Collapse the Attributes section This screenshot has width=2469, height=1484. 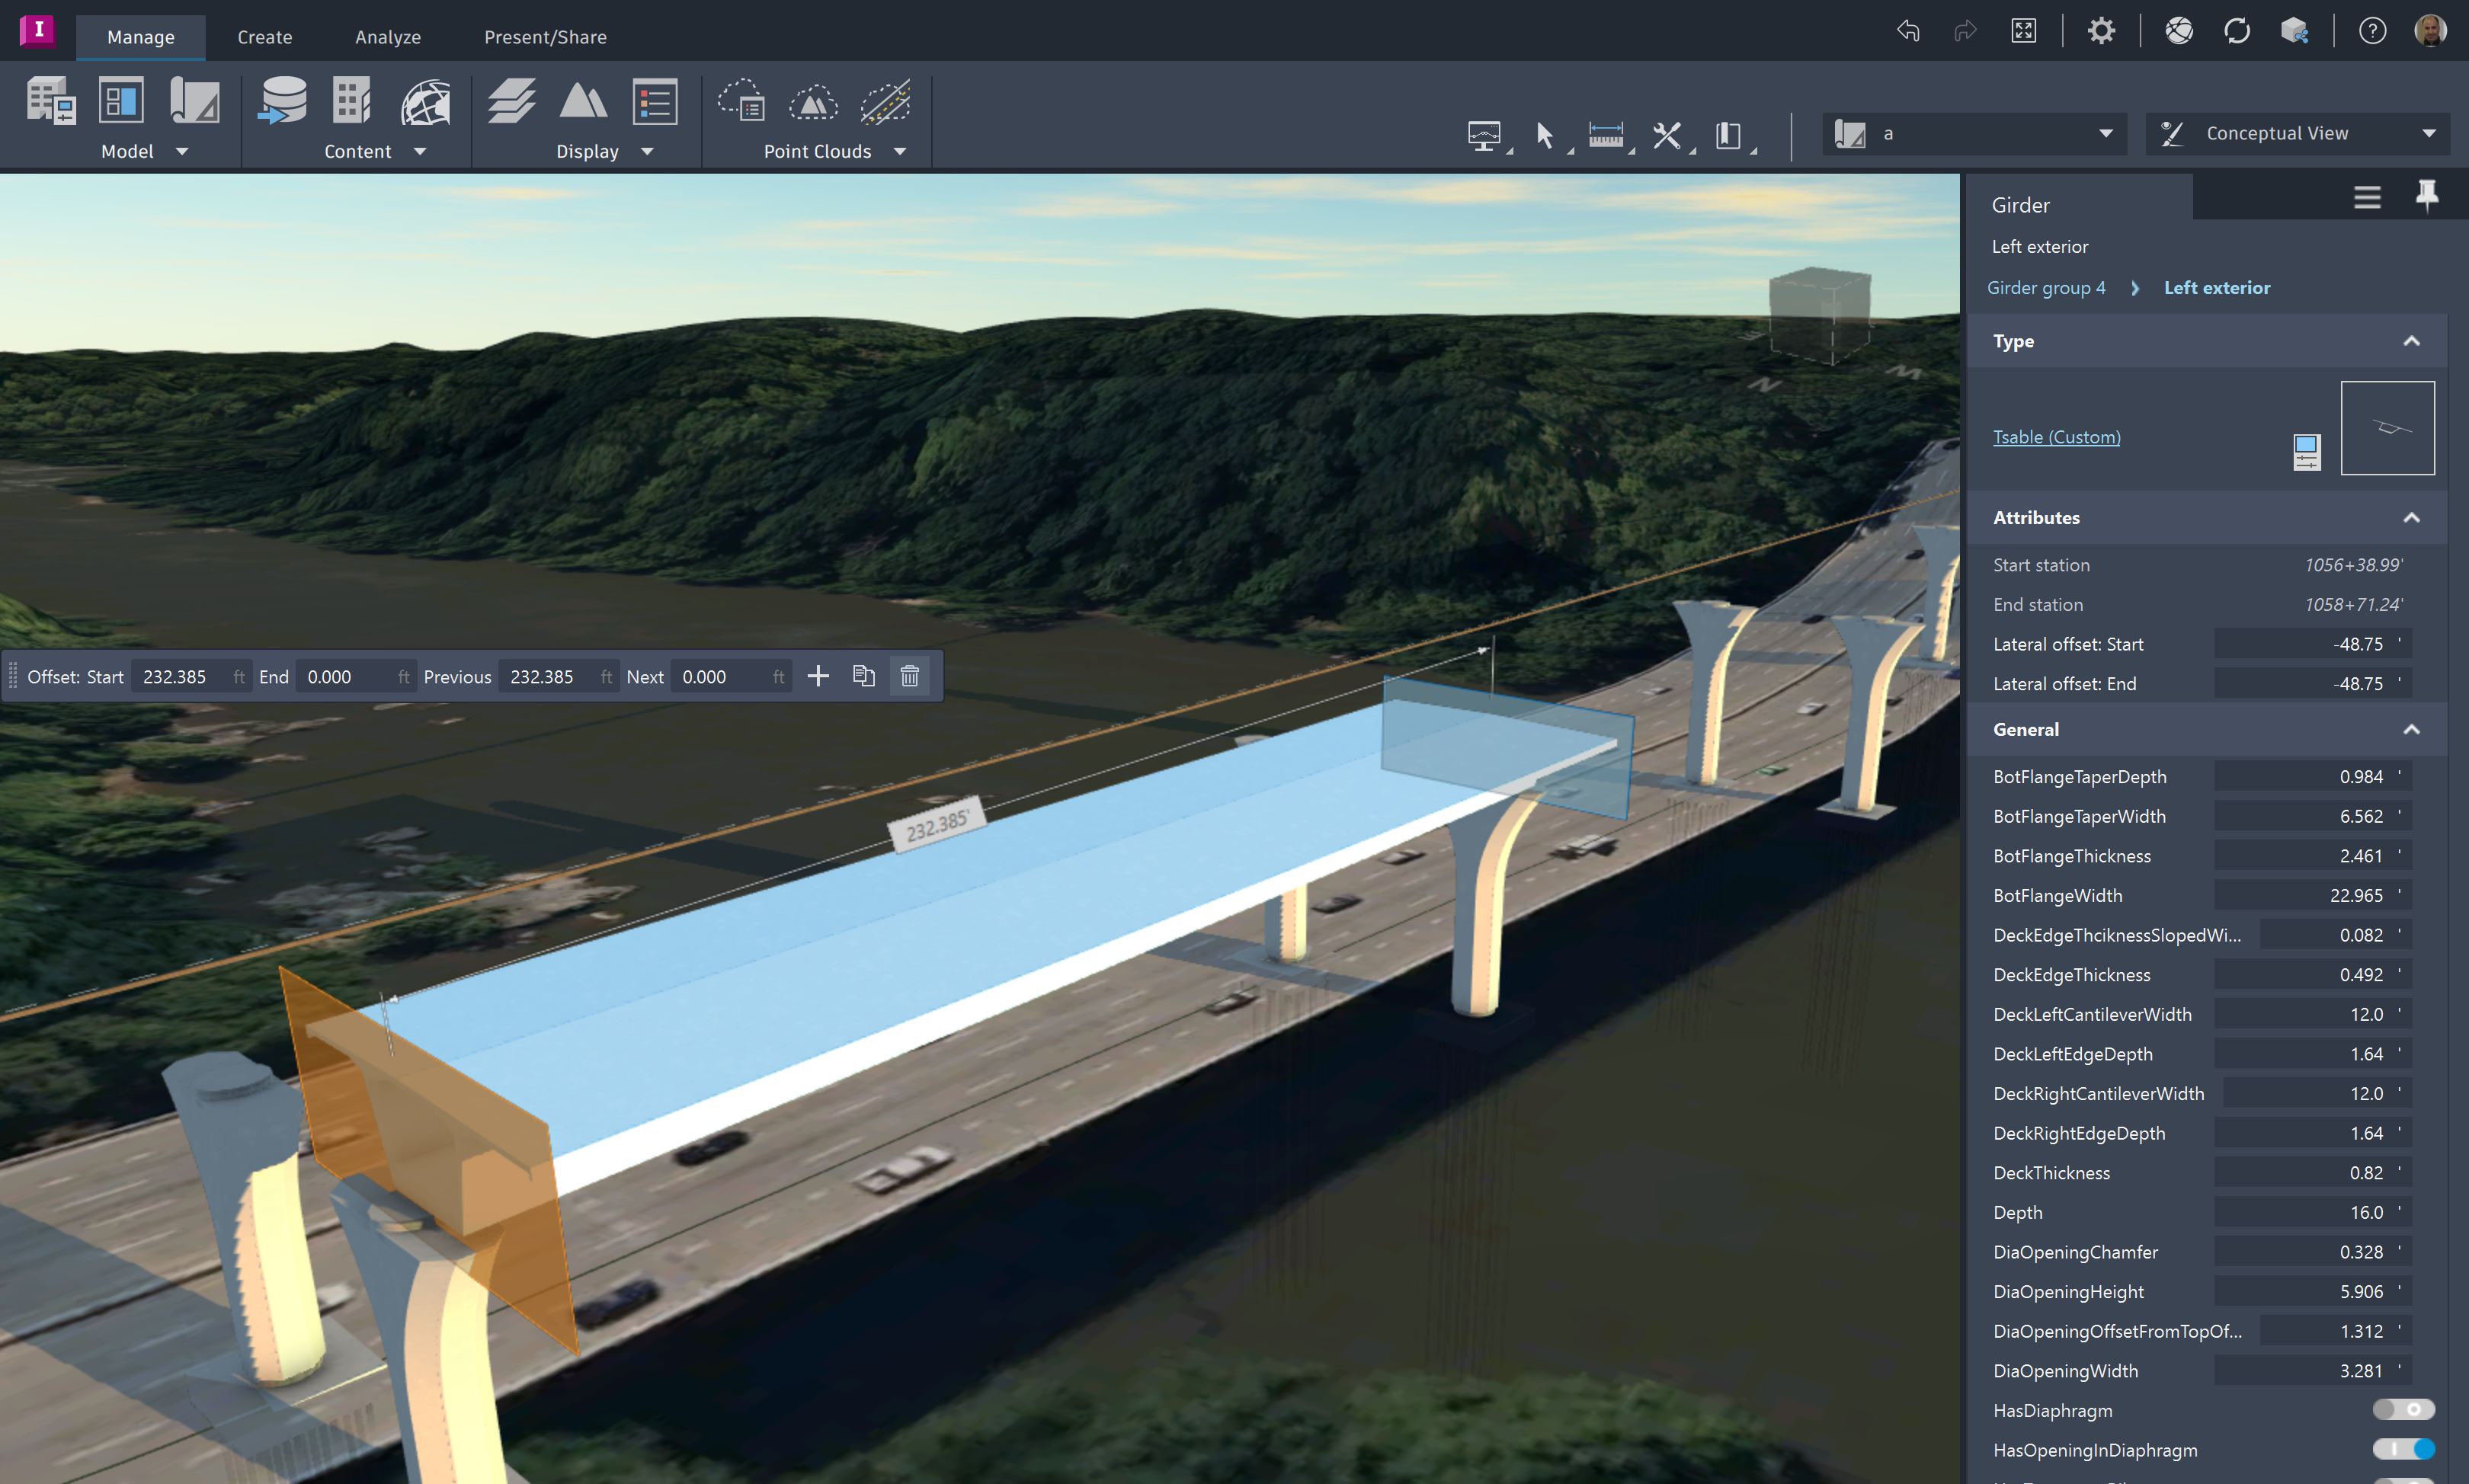[2412, 517]
